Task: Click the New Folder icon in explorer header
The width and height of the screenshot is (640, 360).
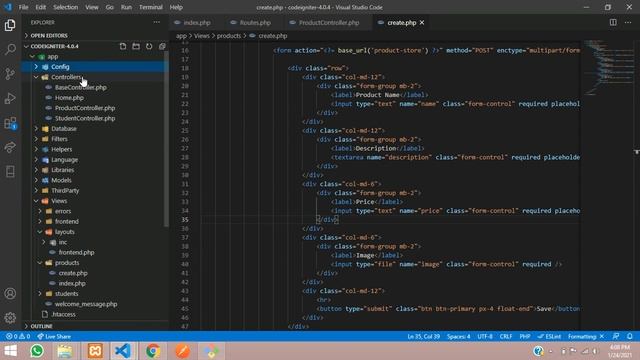Action: tap(136, 46)
